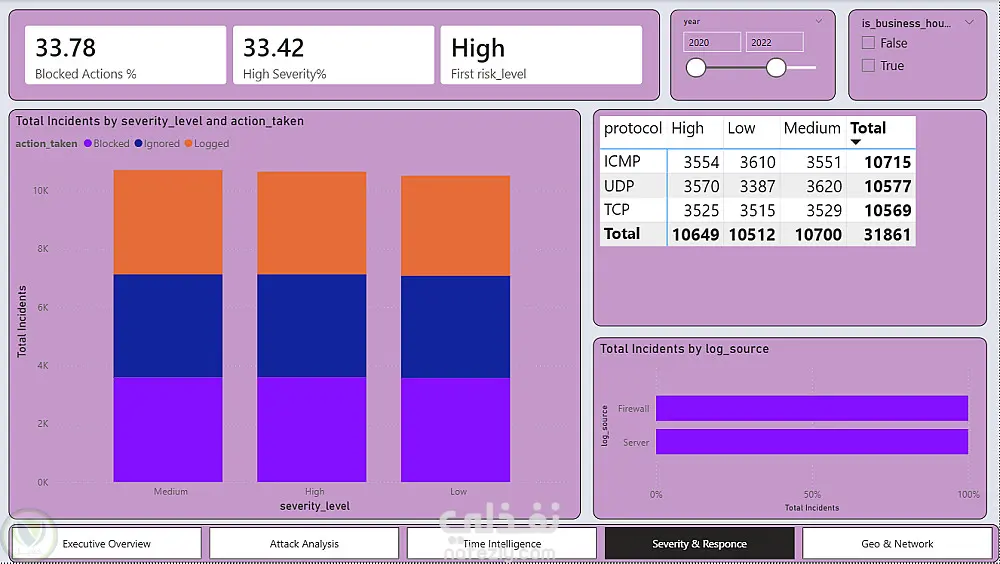Open the Executive Overview page
1000x564 pixels.
107,544
